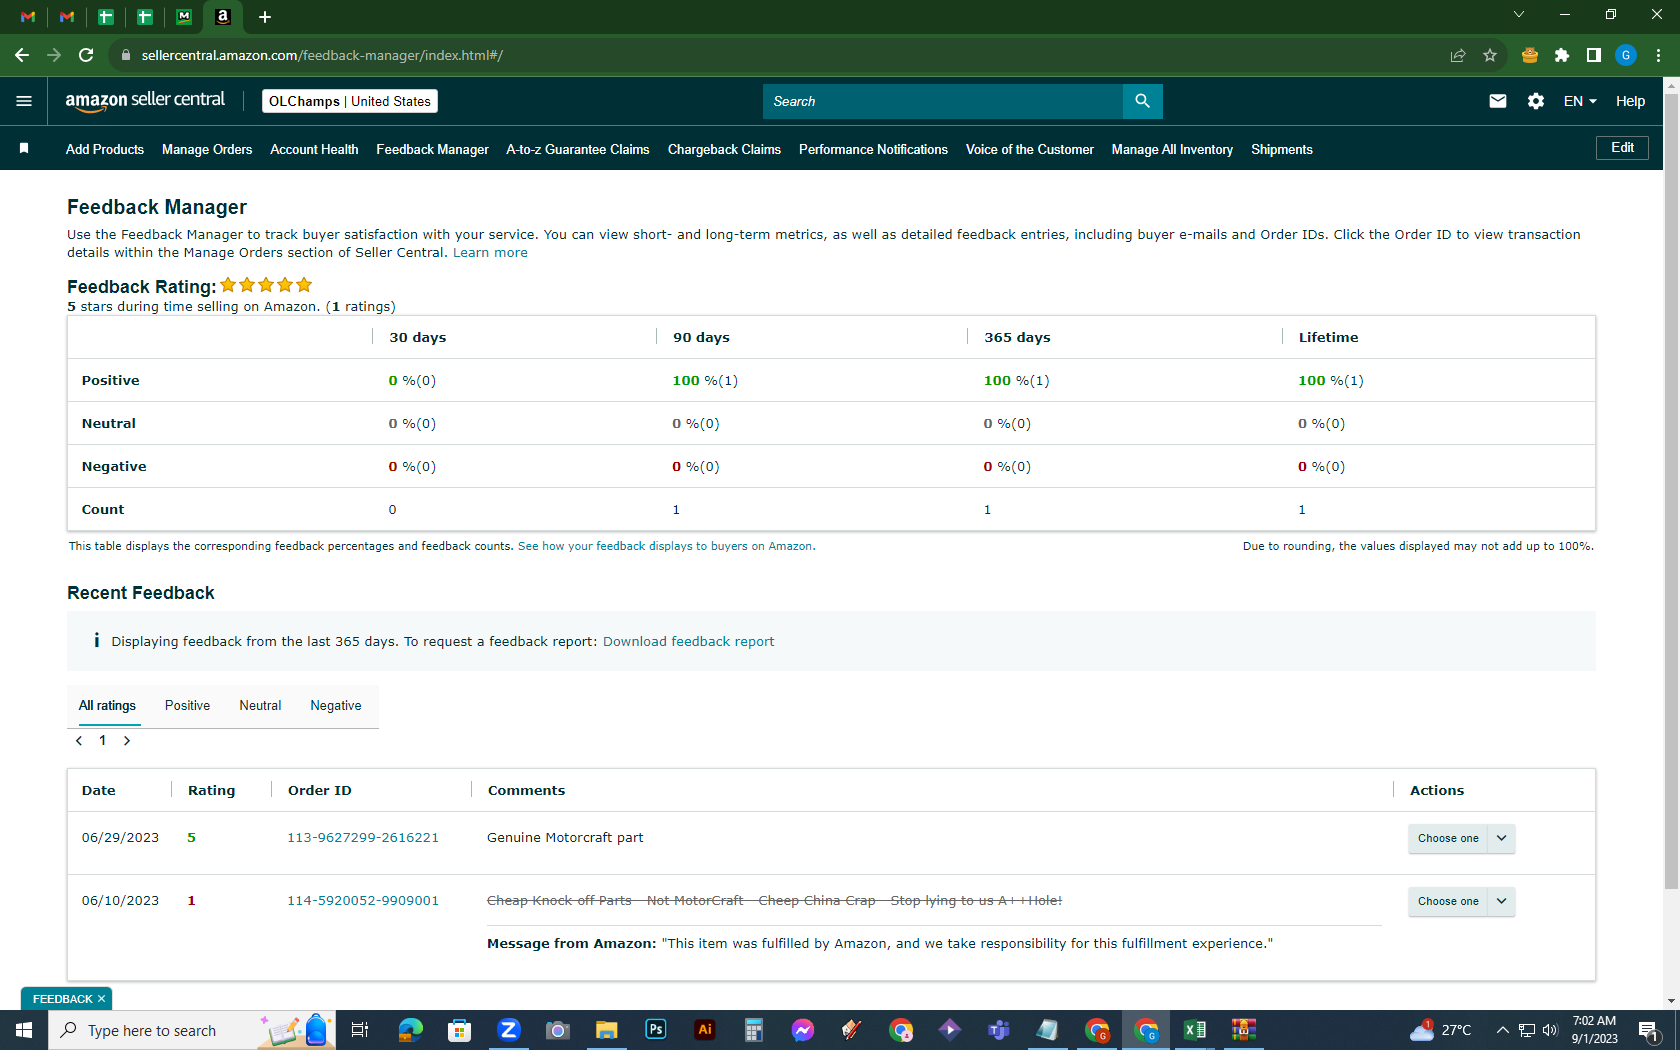Open Manage Orders in the navigation bar
This screenshot has width=1680, height=1050.
coord(207,149)
